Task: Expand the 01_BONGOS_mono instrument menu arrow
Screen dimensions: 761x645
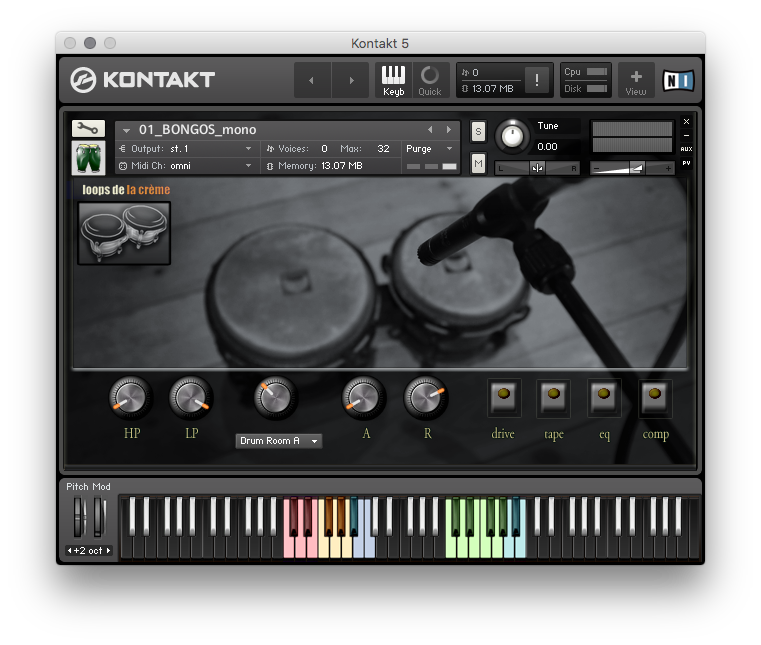Action: click(127, 131)
